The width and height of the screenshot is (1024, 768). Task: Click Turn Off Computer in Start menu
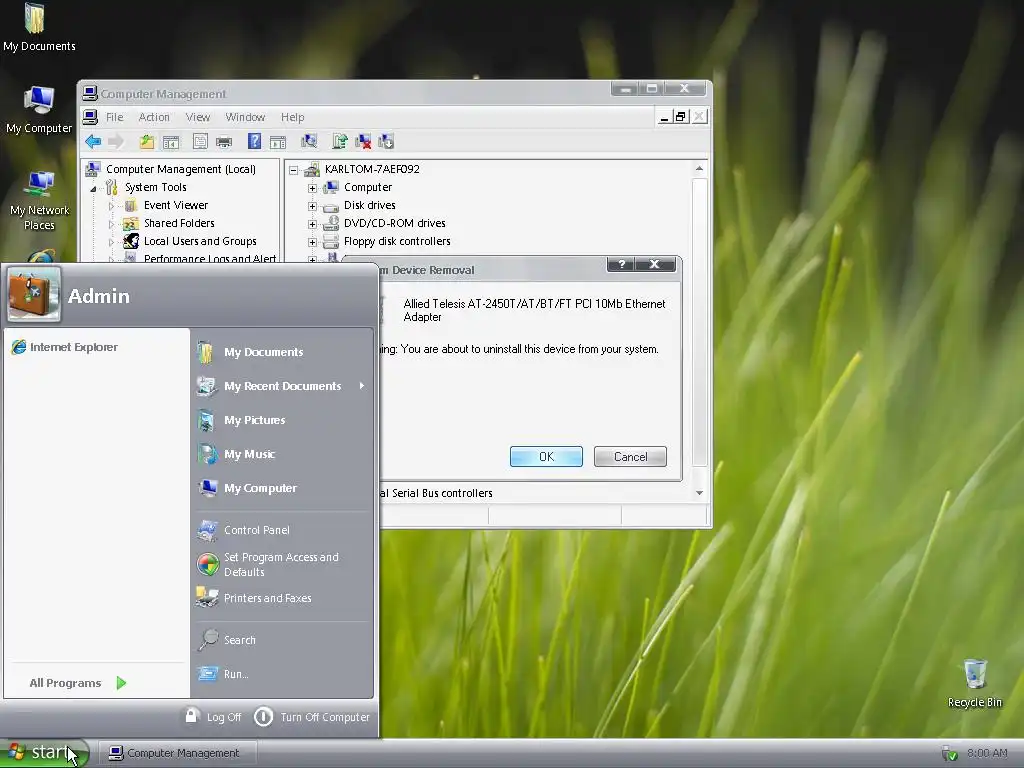coord(312,716)
